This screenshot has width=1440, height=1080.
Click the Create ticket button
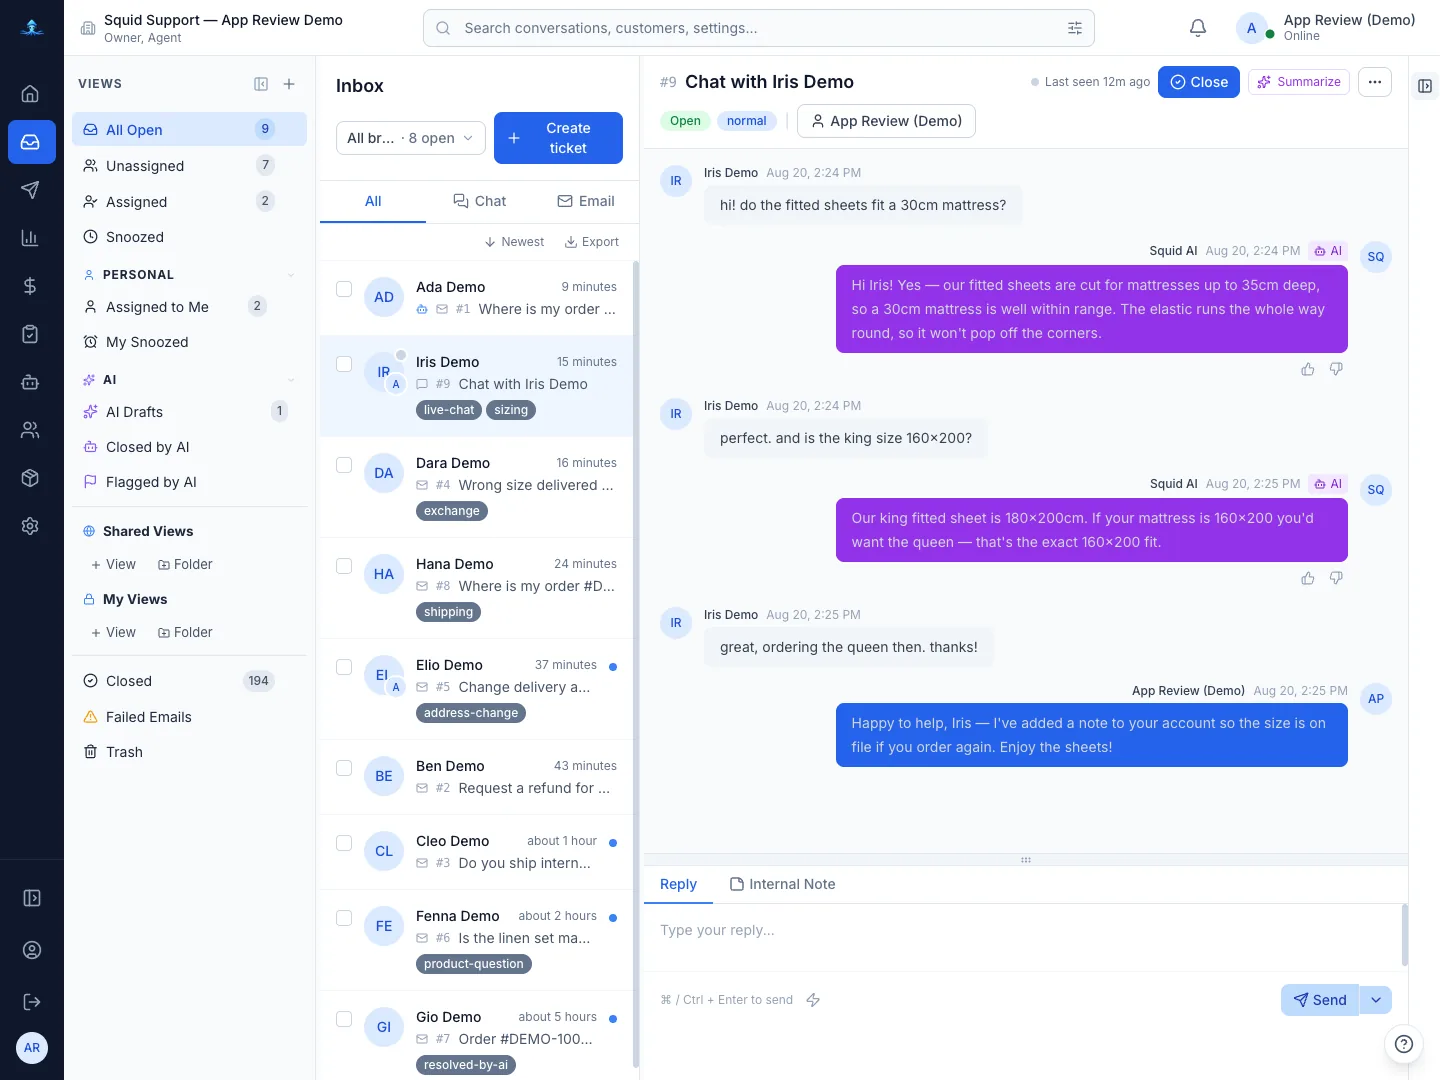tap(558, 138)
